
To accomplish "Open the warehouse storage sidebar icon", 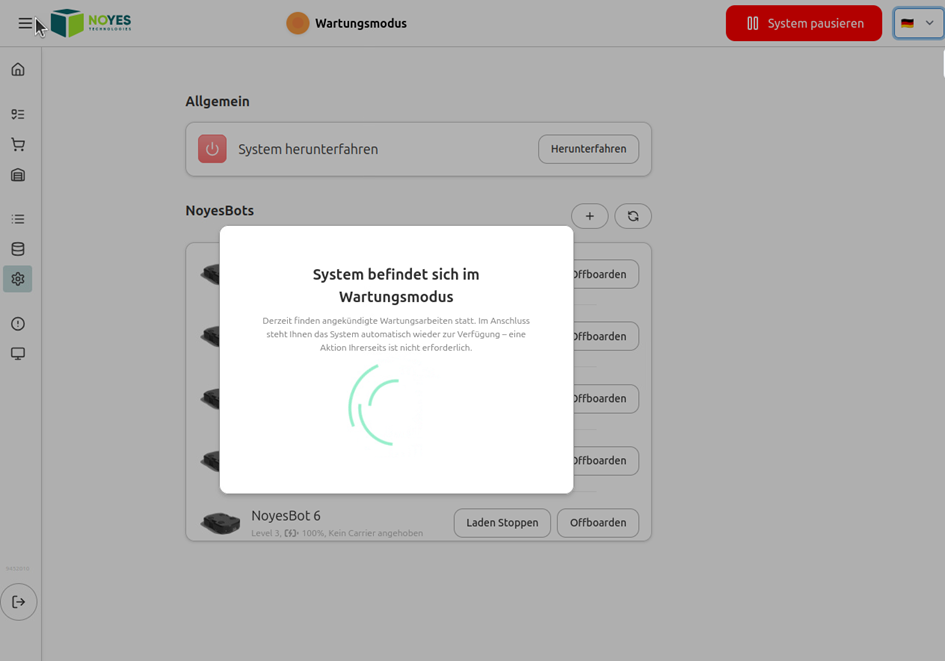I will (x=18, y=175).
